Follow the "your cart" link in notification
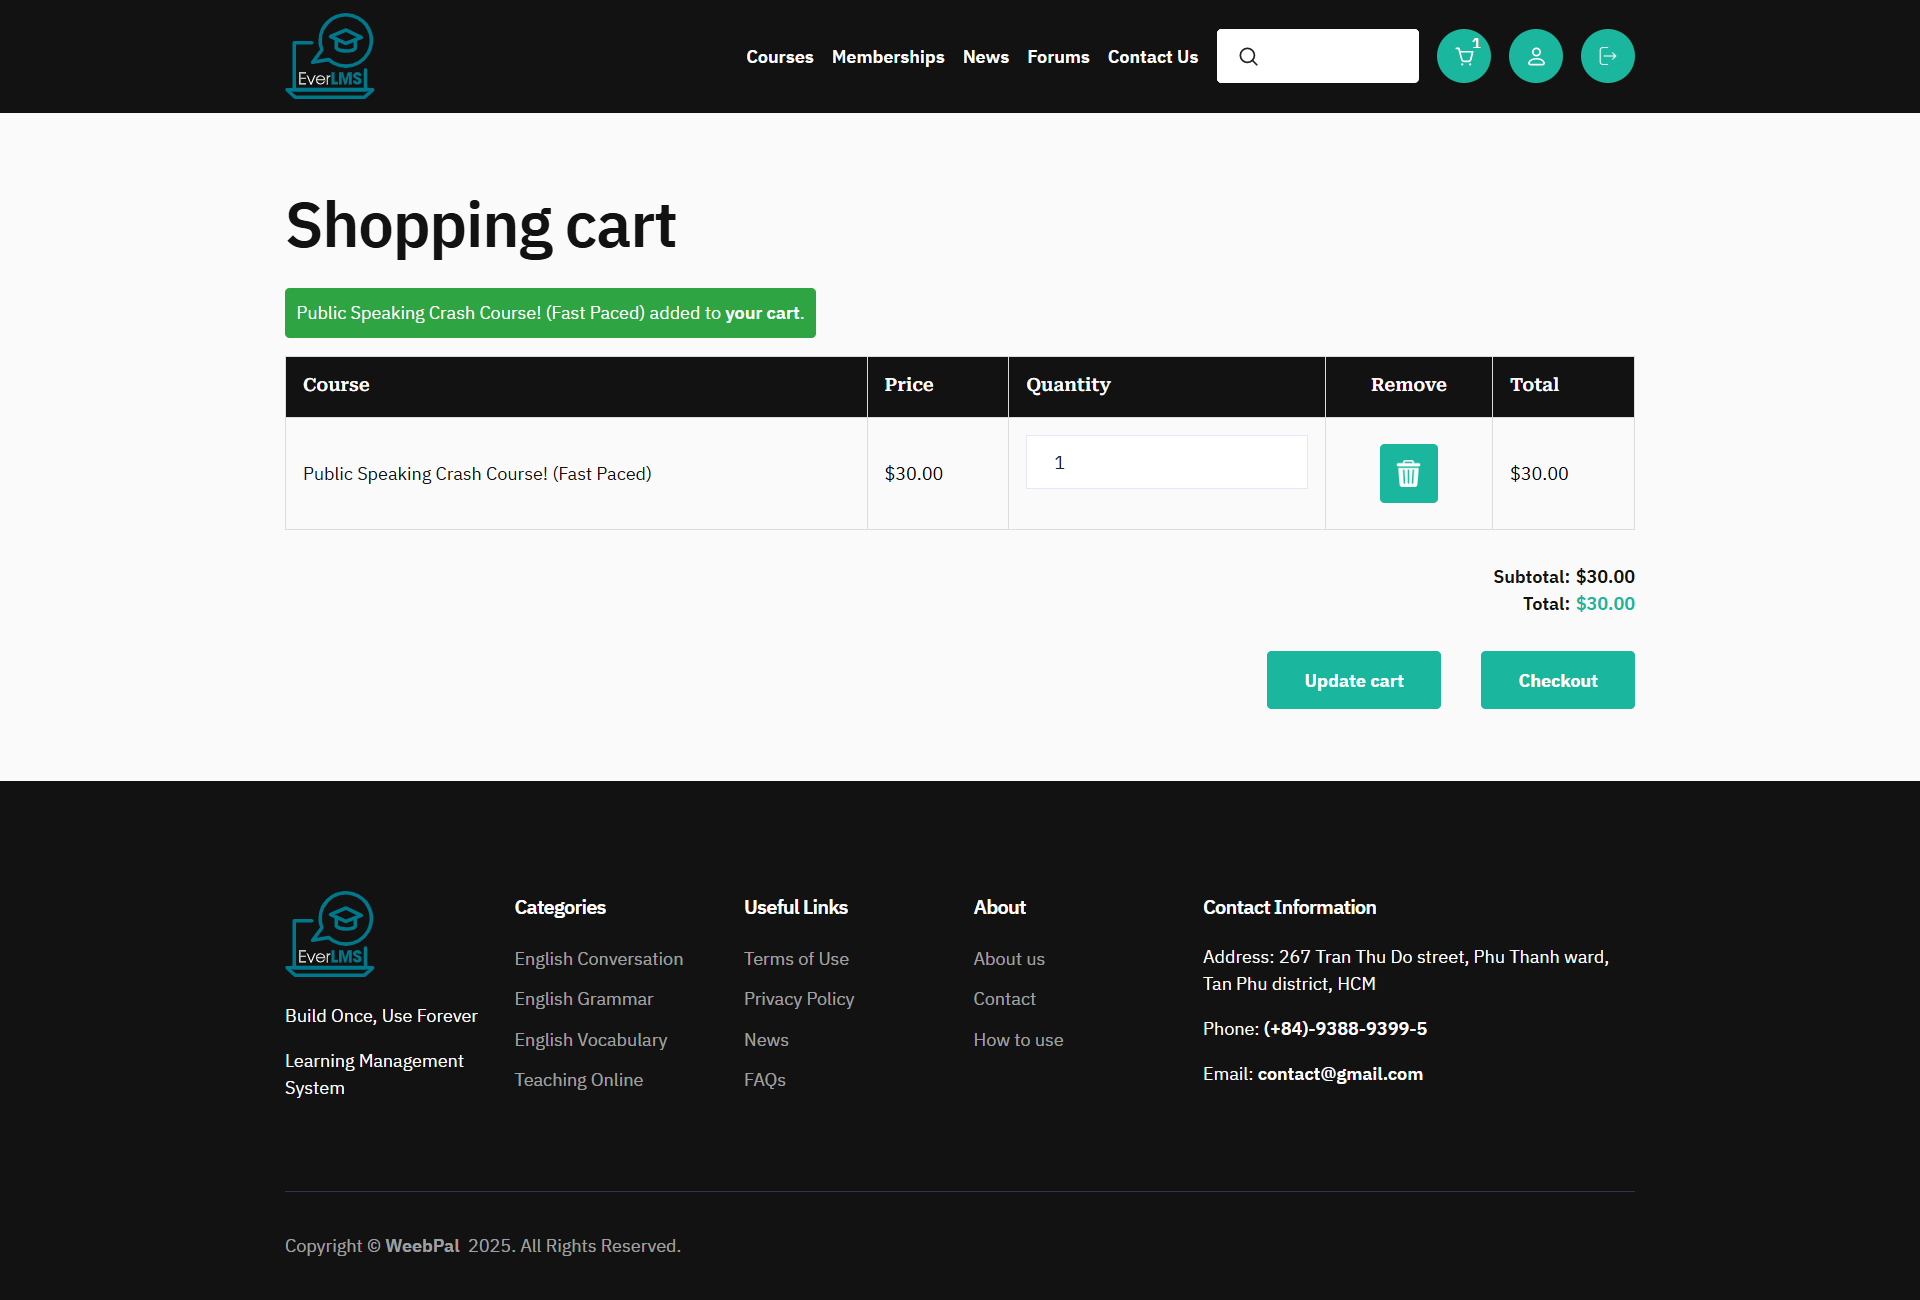Image resolution: width=1920 pixels, height=1300 pixels. click(x=762, y=313)
